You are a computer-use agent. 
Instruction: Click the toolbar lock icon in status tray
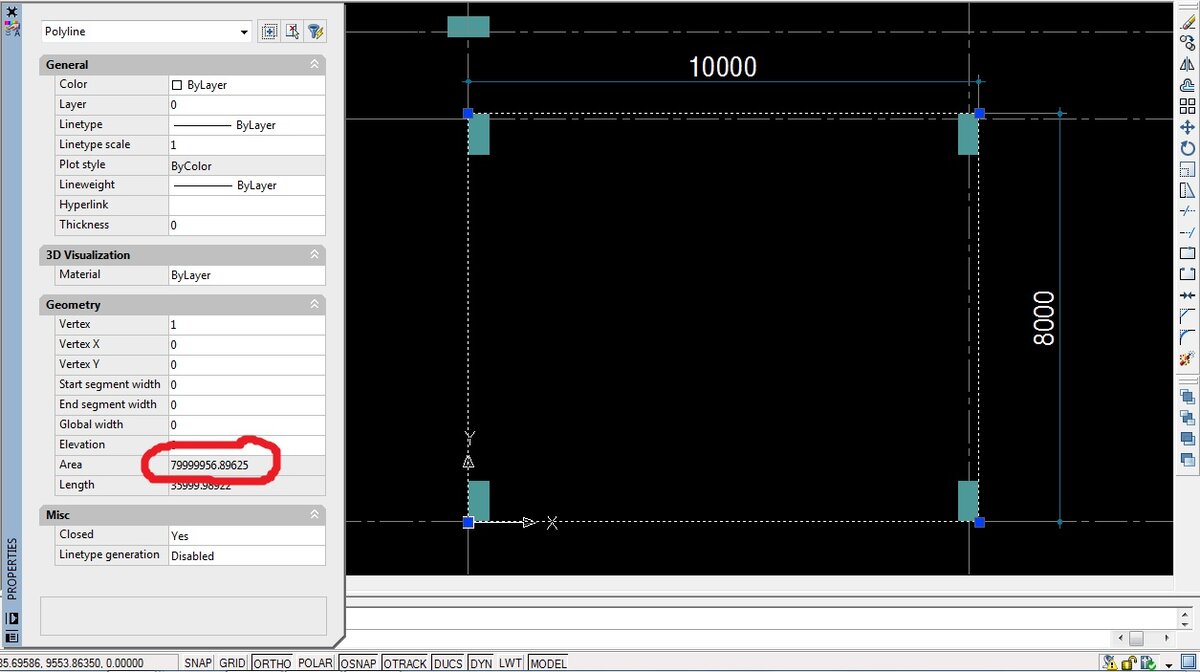(x=1128, y=662)
